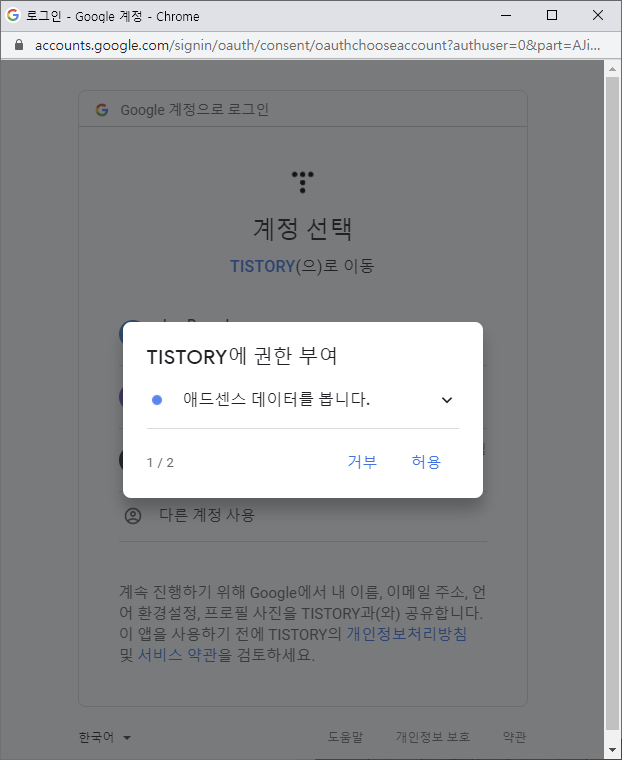Image resolution: width=622 pixels, height=760 pixels.
Task: Click the TISTORY dots logo icon
Action: 303,182
